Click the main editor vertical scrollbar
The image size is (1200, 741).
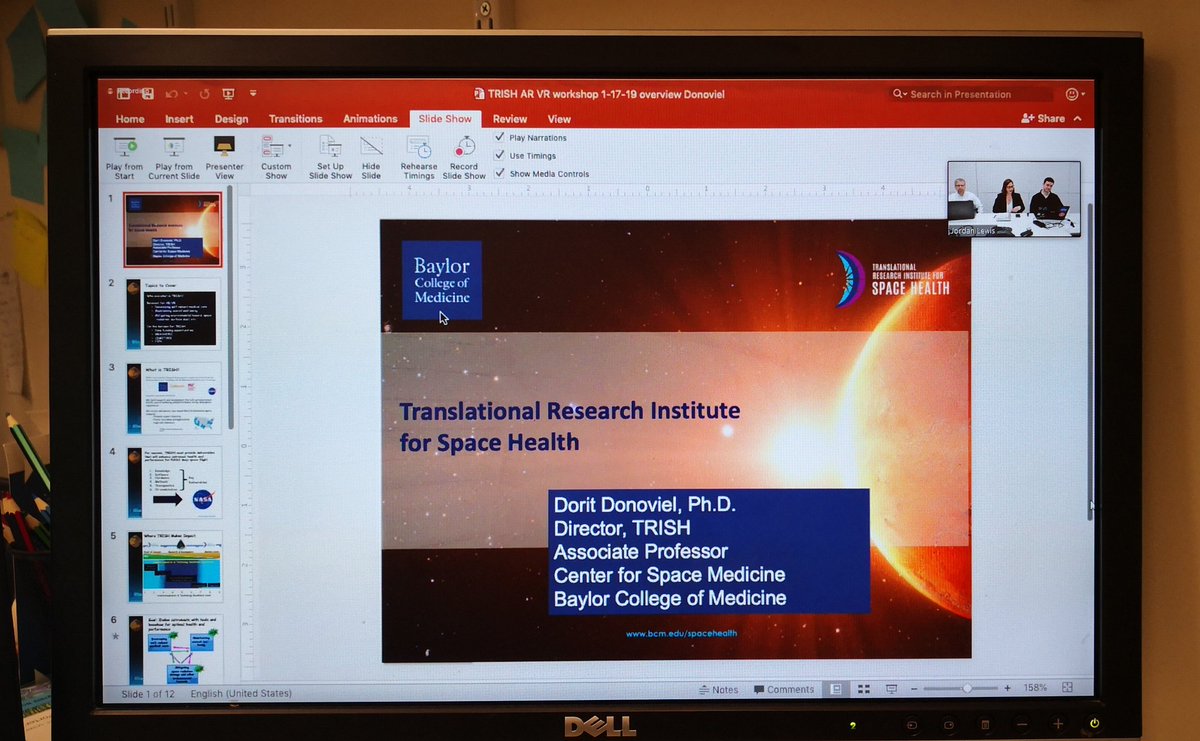point(1089,360)
